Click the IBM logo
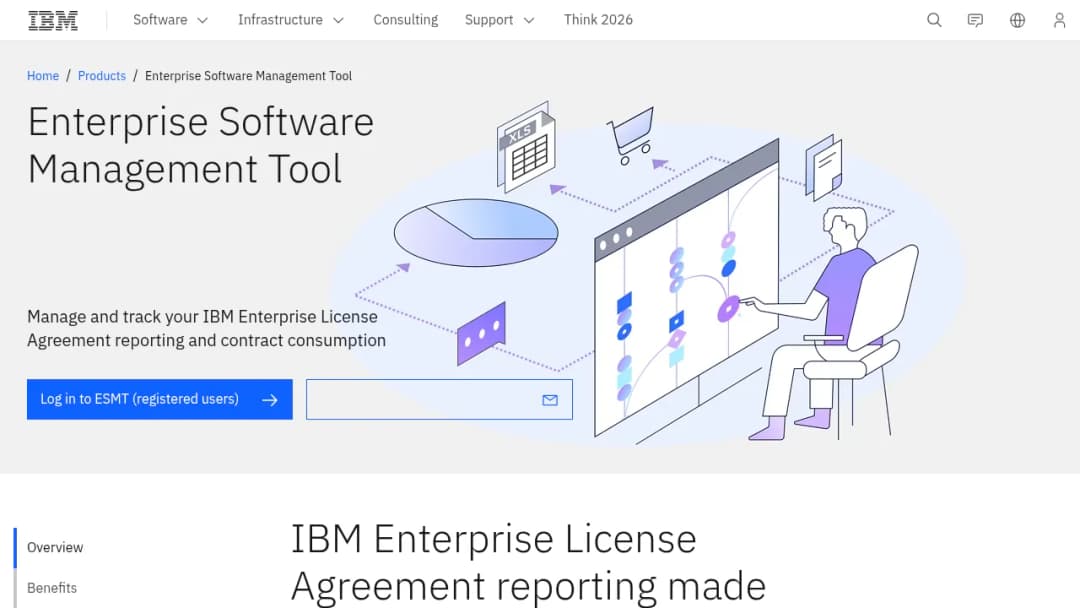This screenshot has height=608, width=1080. pos(53,20)
